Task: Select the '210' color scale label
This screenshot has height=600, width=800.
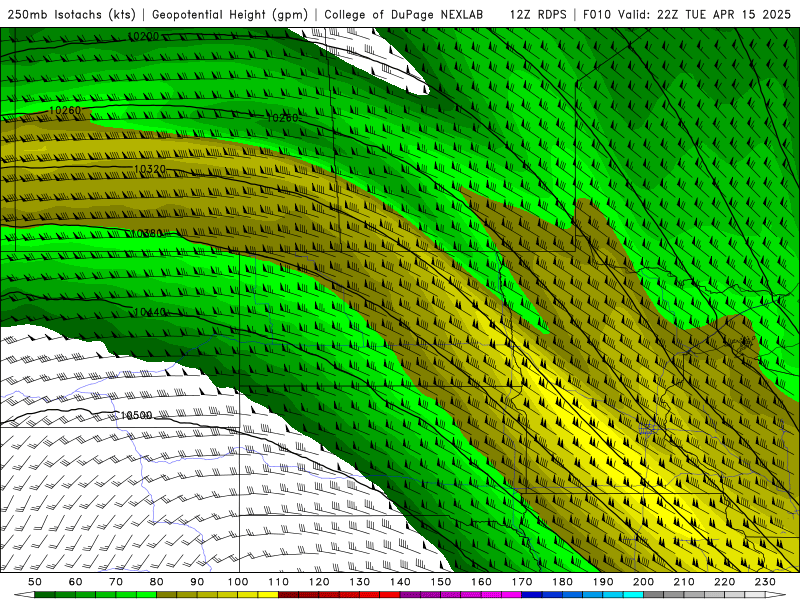Action: click(684, 582)
